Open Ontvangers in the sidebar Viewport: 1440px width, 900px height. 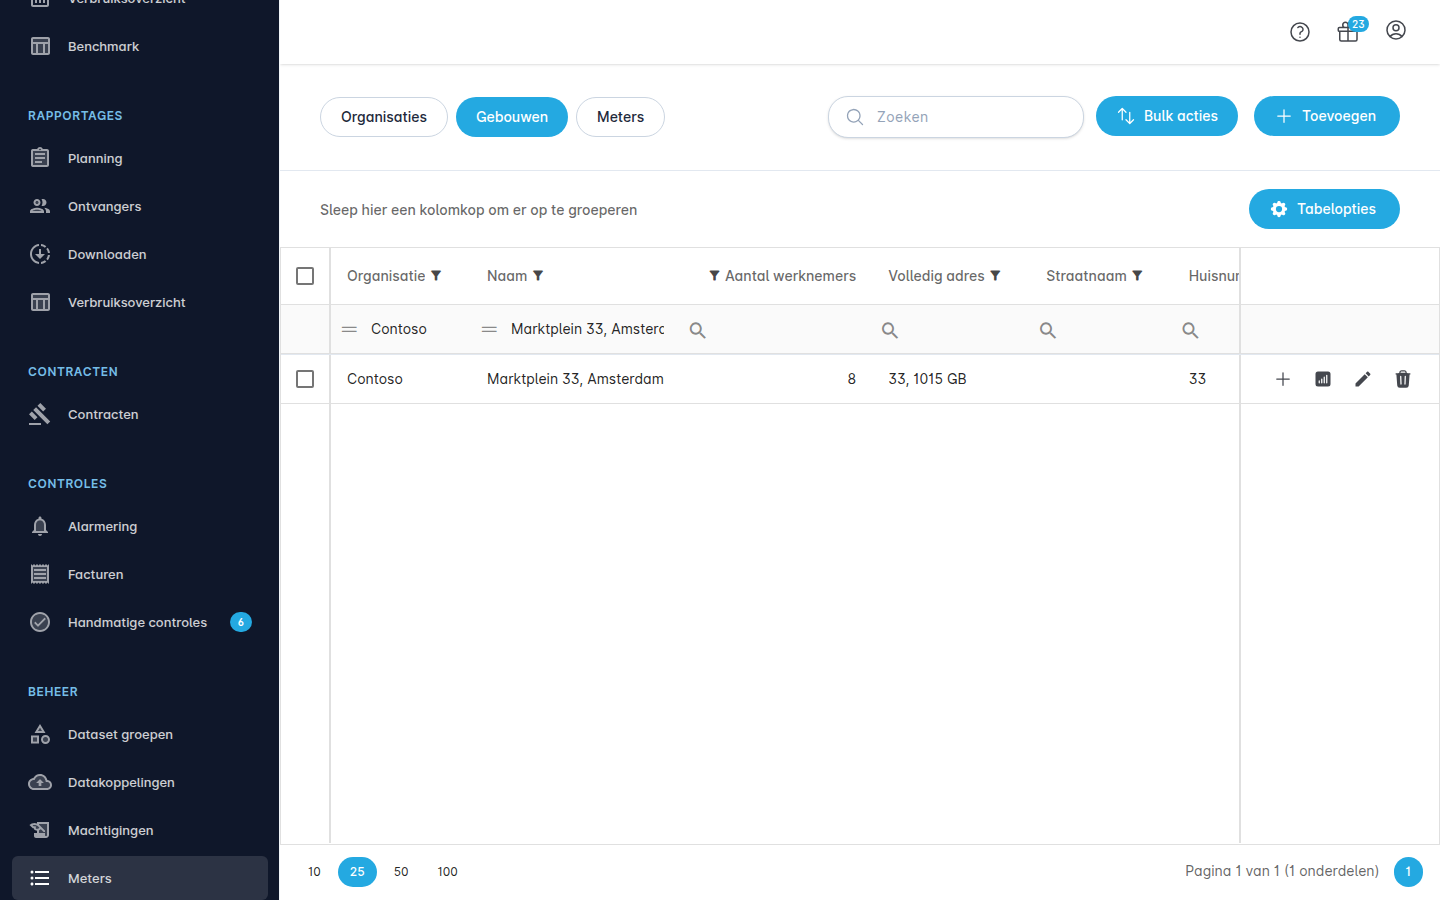[x=140, y=206]
